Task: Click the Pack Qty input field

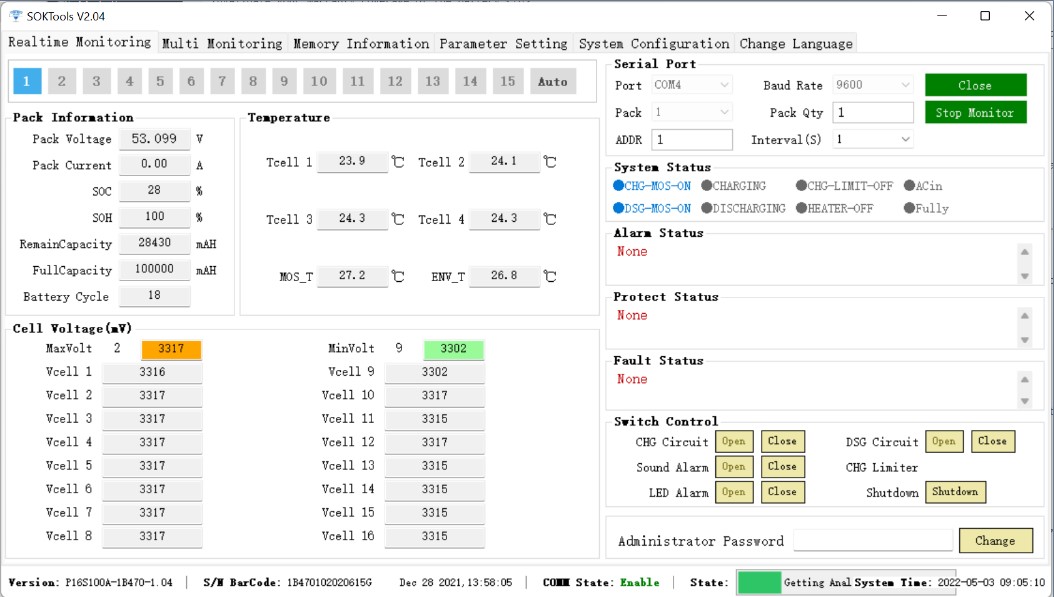Action: point(873,112)
